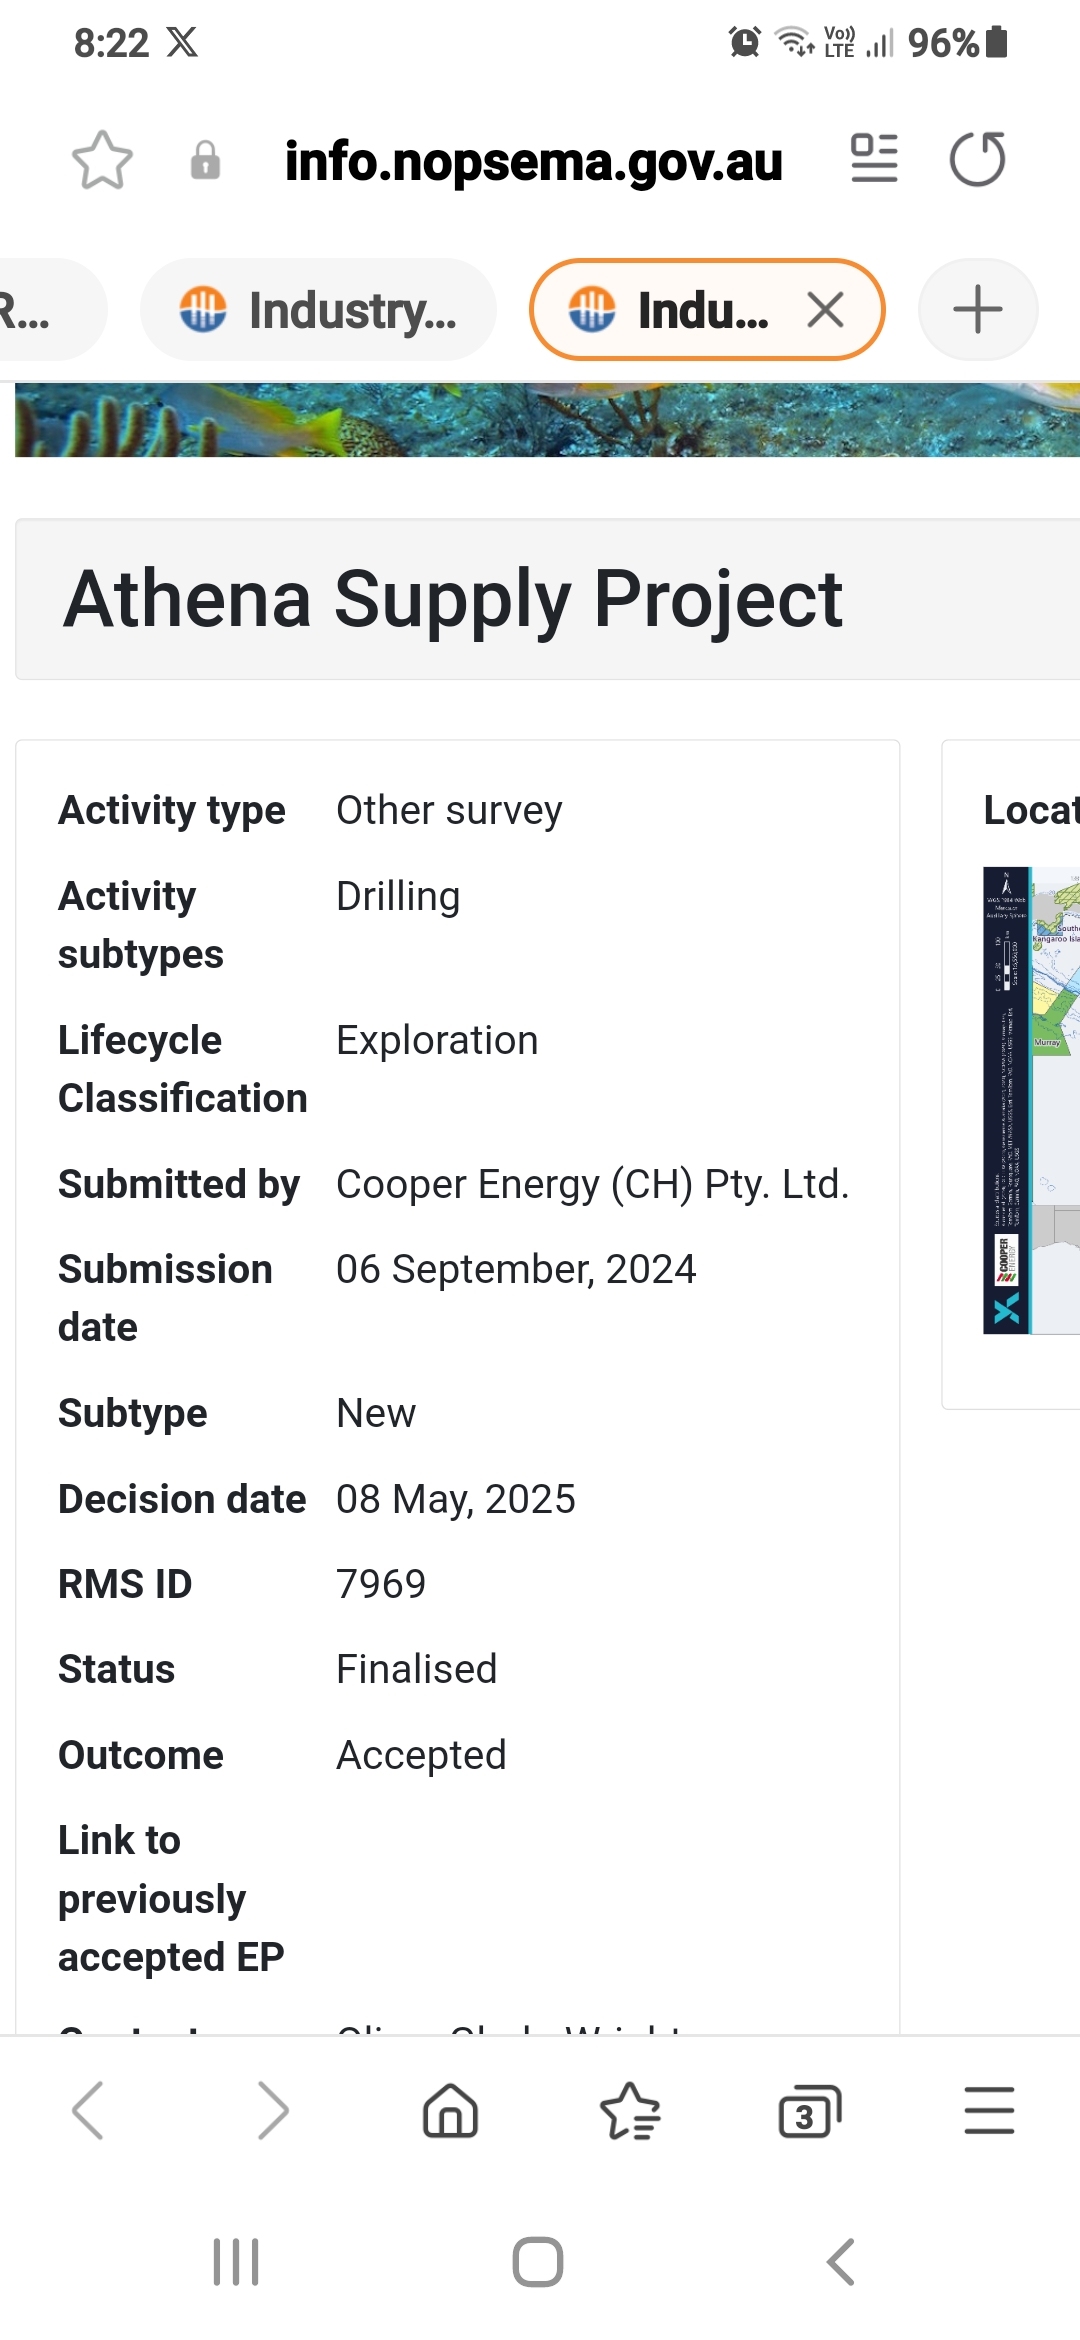
Task: Tap the RMS ID value 7969
Action: tap(381, 1584)
